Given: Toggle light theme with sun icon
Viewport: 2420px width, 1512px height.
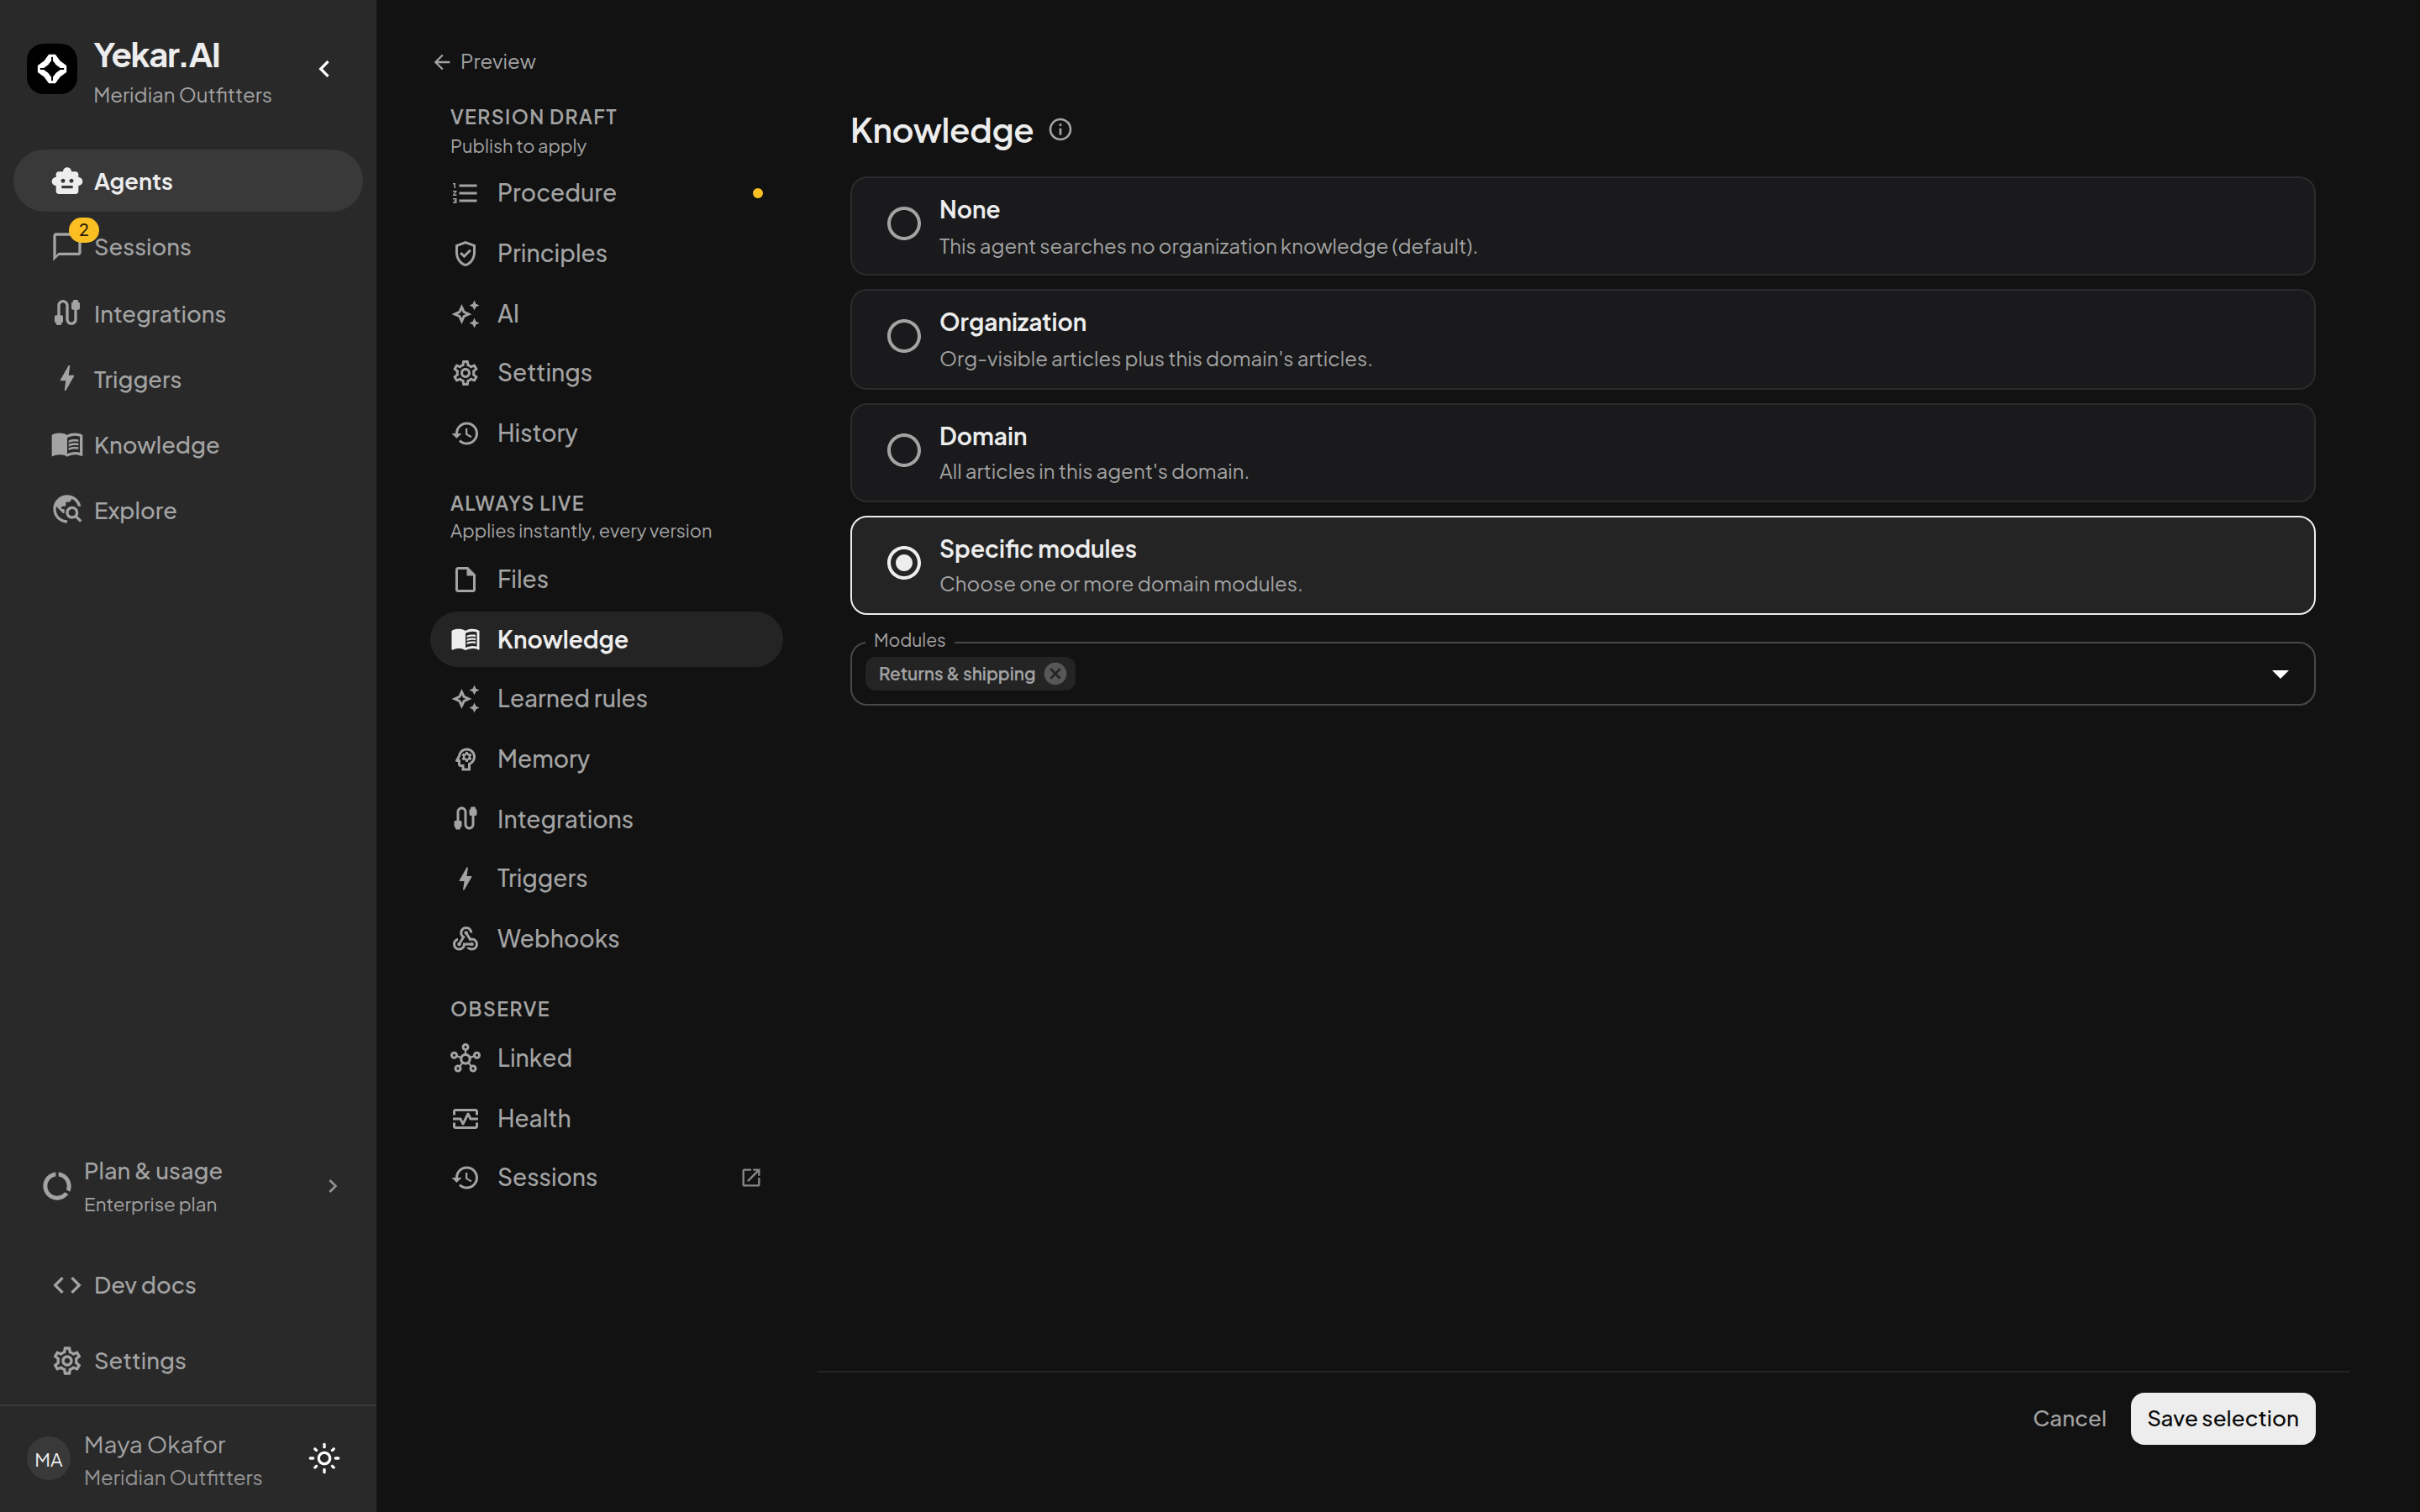Looking at the screenshot, I should (x=324, y=1458).
